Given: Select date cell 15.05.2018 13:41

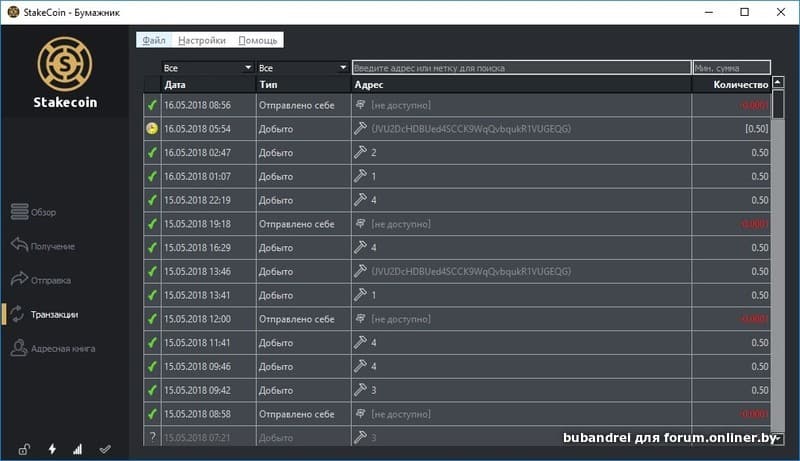Looking at the screenshot, I should tap(208, 295).
